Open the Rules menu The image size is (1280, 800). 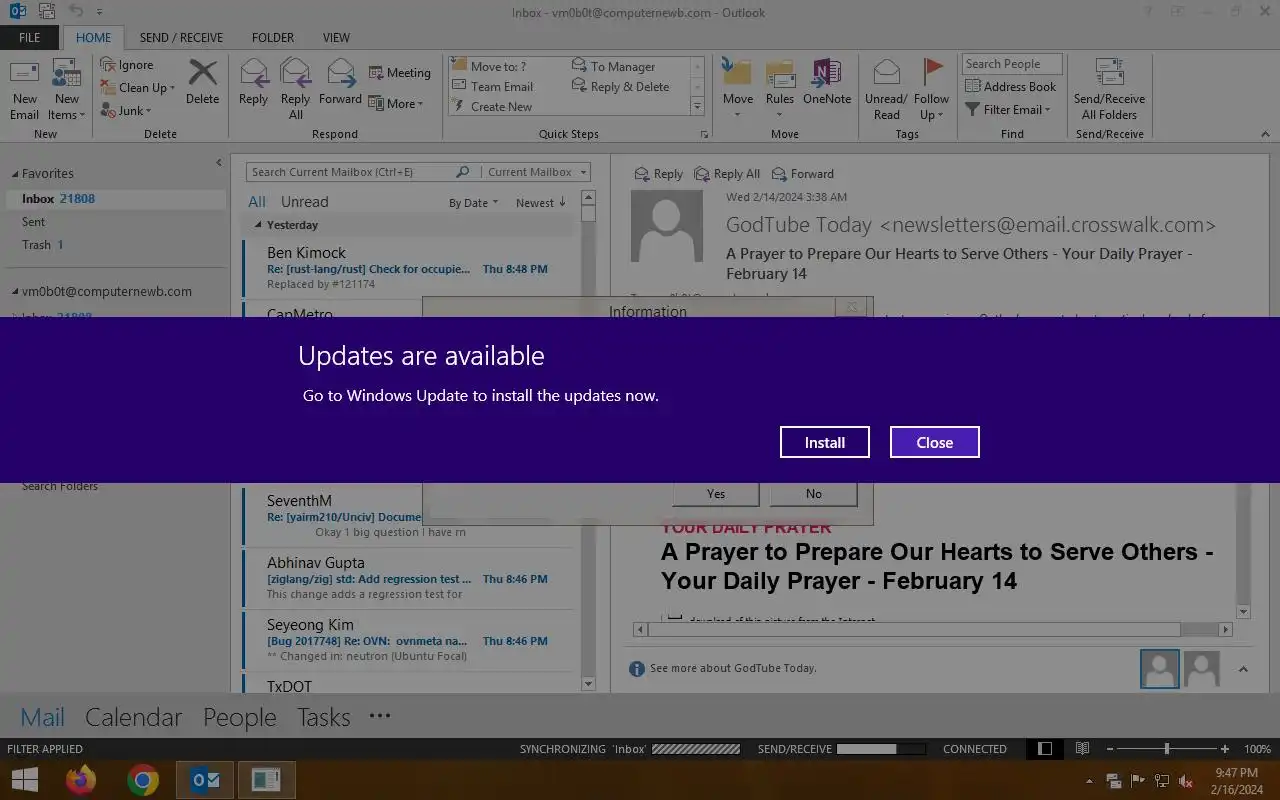780,89
